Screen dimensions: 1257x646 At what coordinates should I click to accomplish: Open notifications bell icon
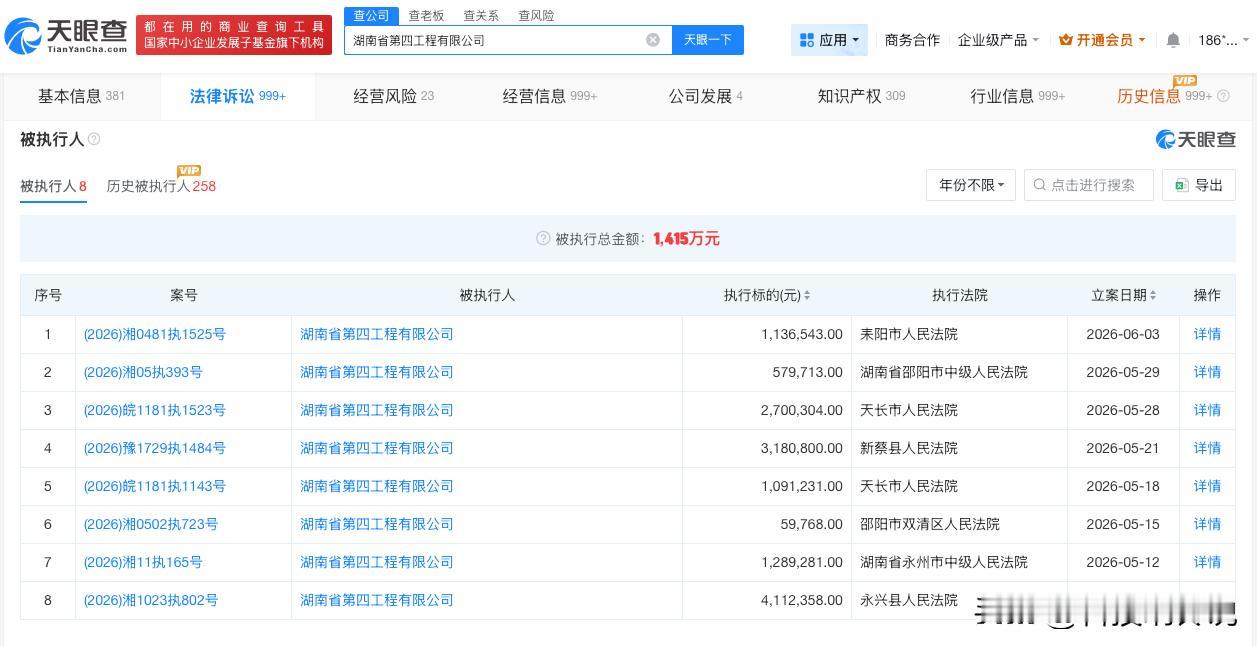1173,40
